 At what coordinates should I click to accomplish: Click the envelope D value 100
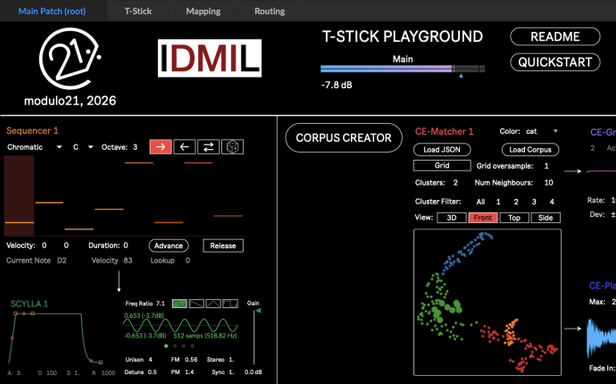[52, 373]
